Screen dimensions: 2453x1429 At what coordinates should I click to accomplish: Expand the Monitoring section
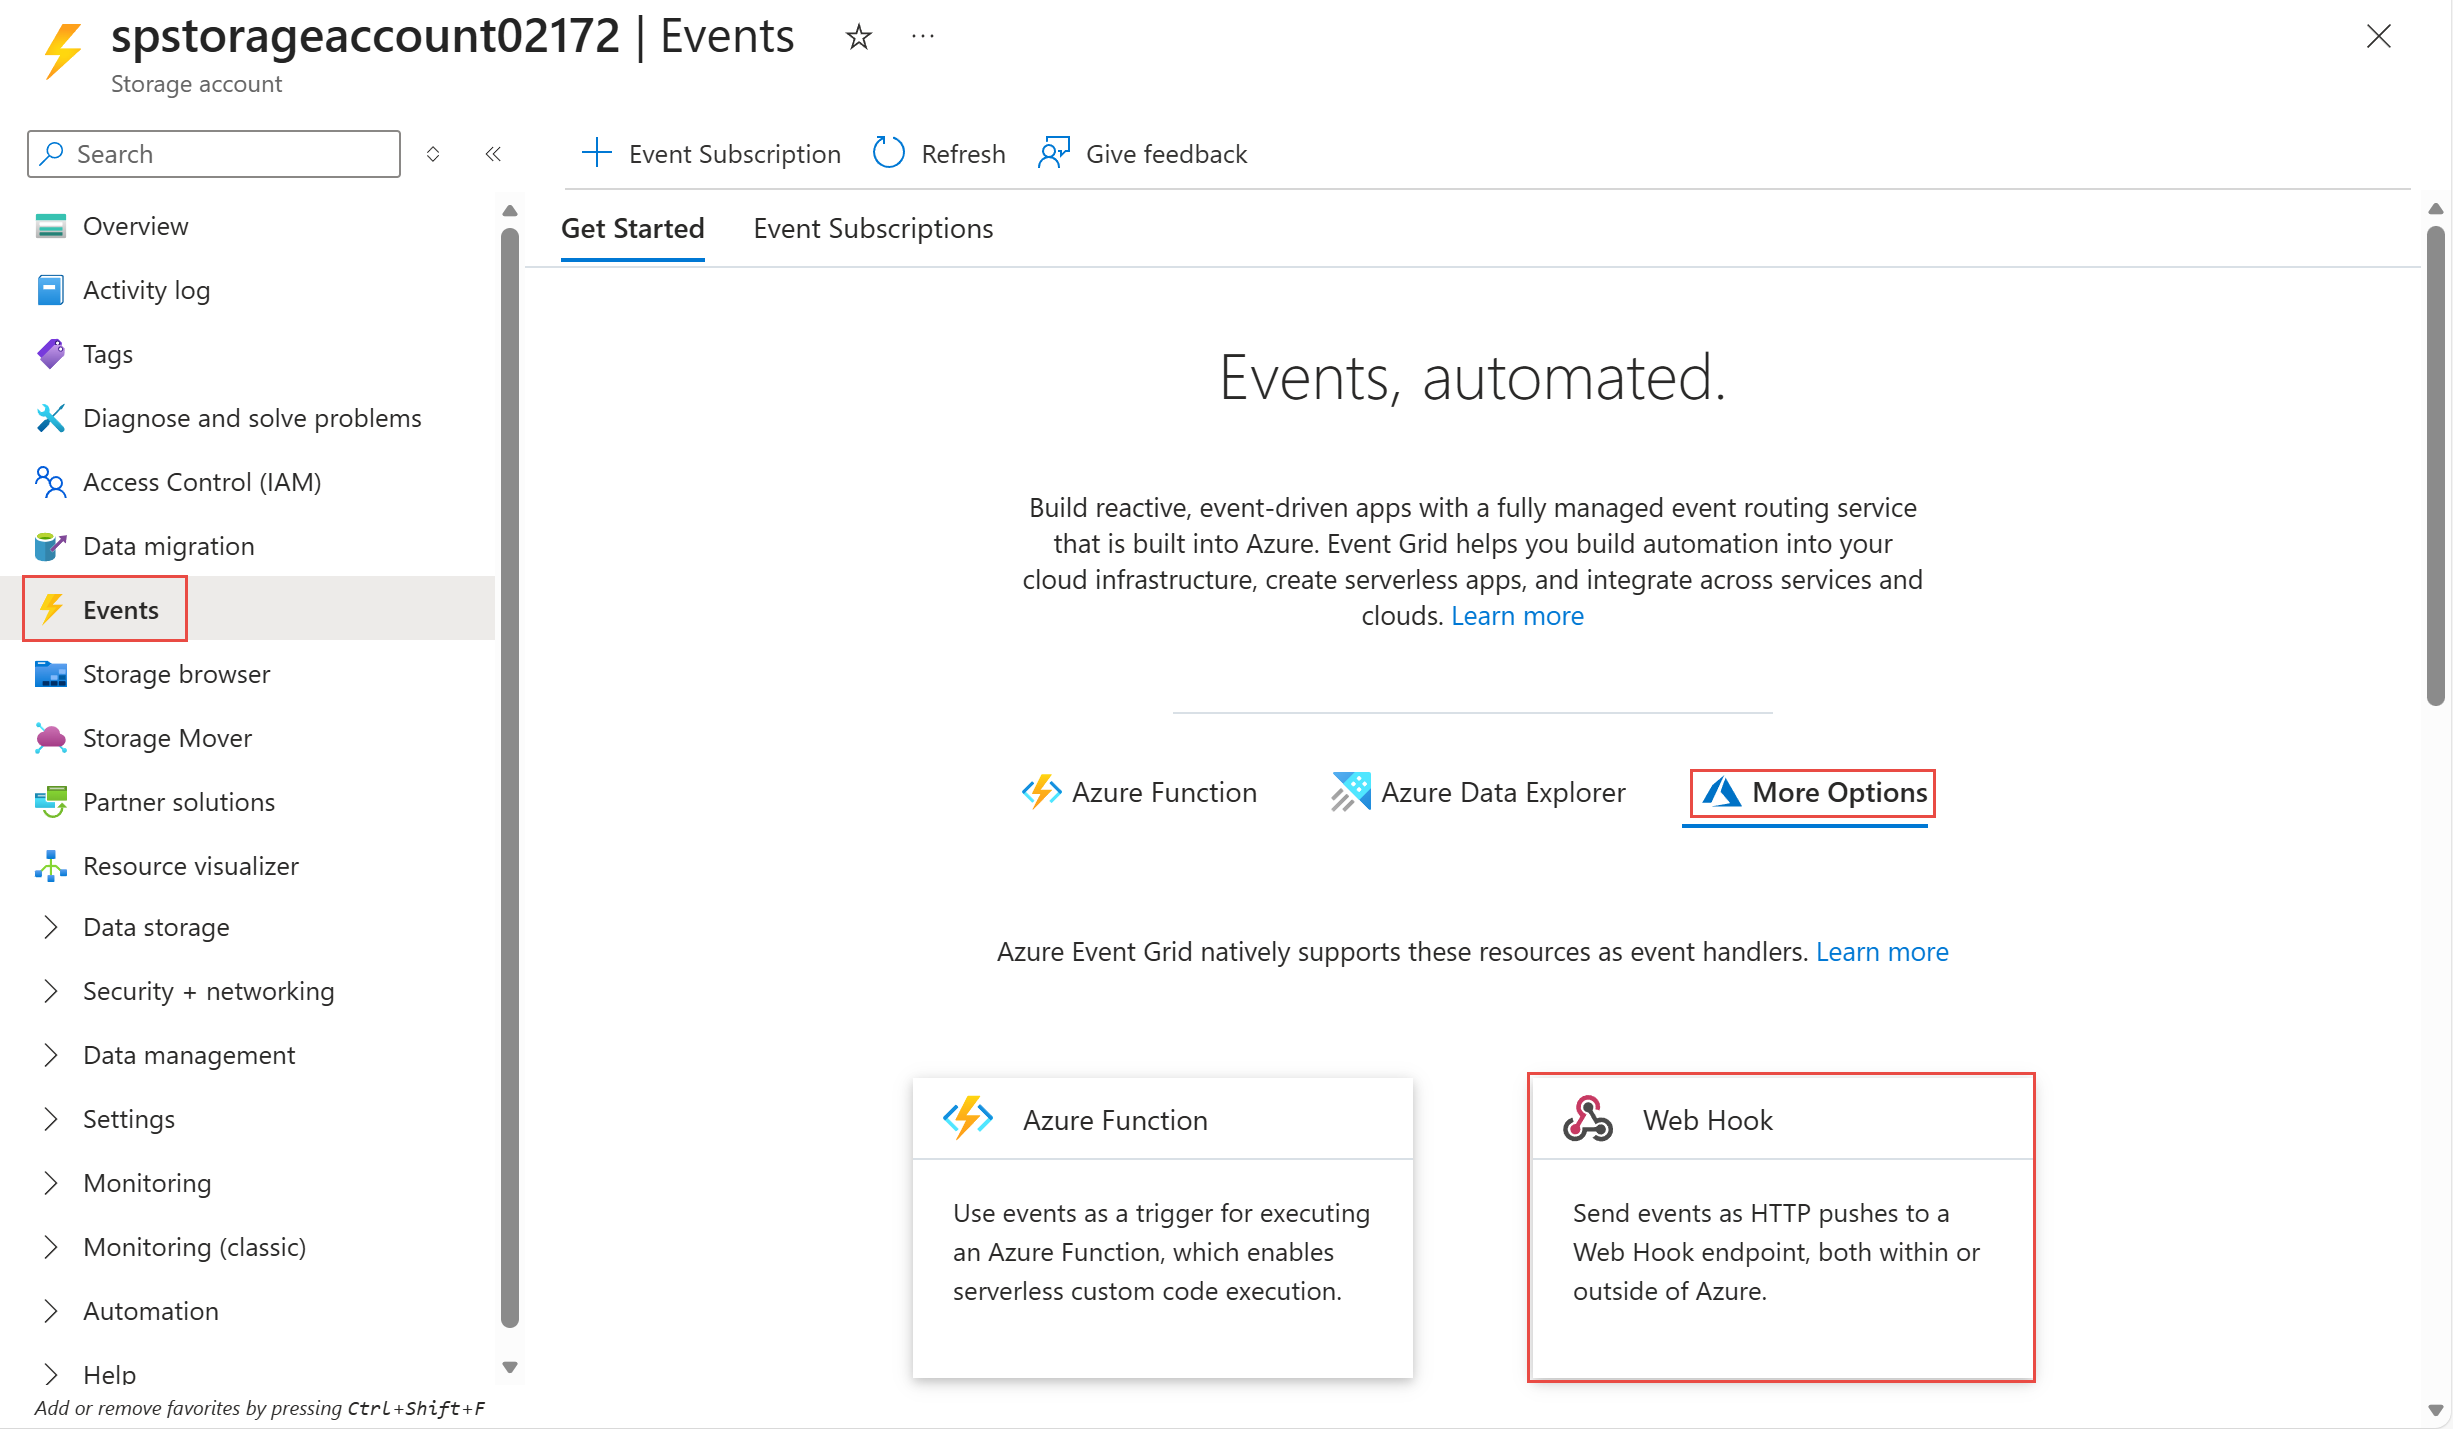[x=51, y=1183]
